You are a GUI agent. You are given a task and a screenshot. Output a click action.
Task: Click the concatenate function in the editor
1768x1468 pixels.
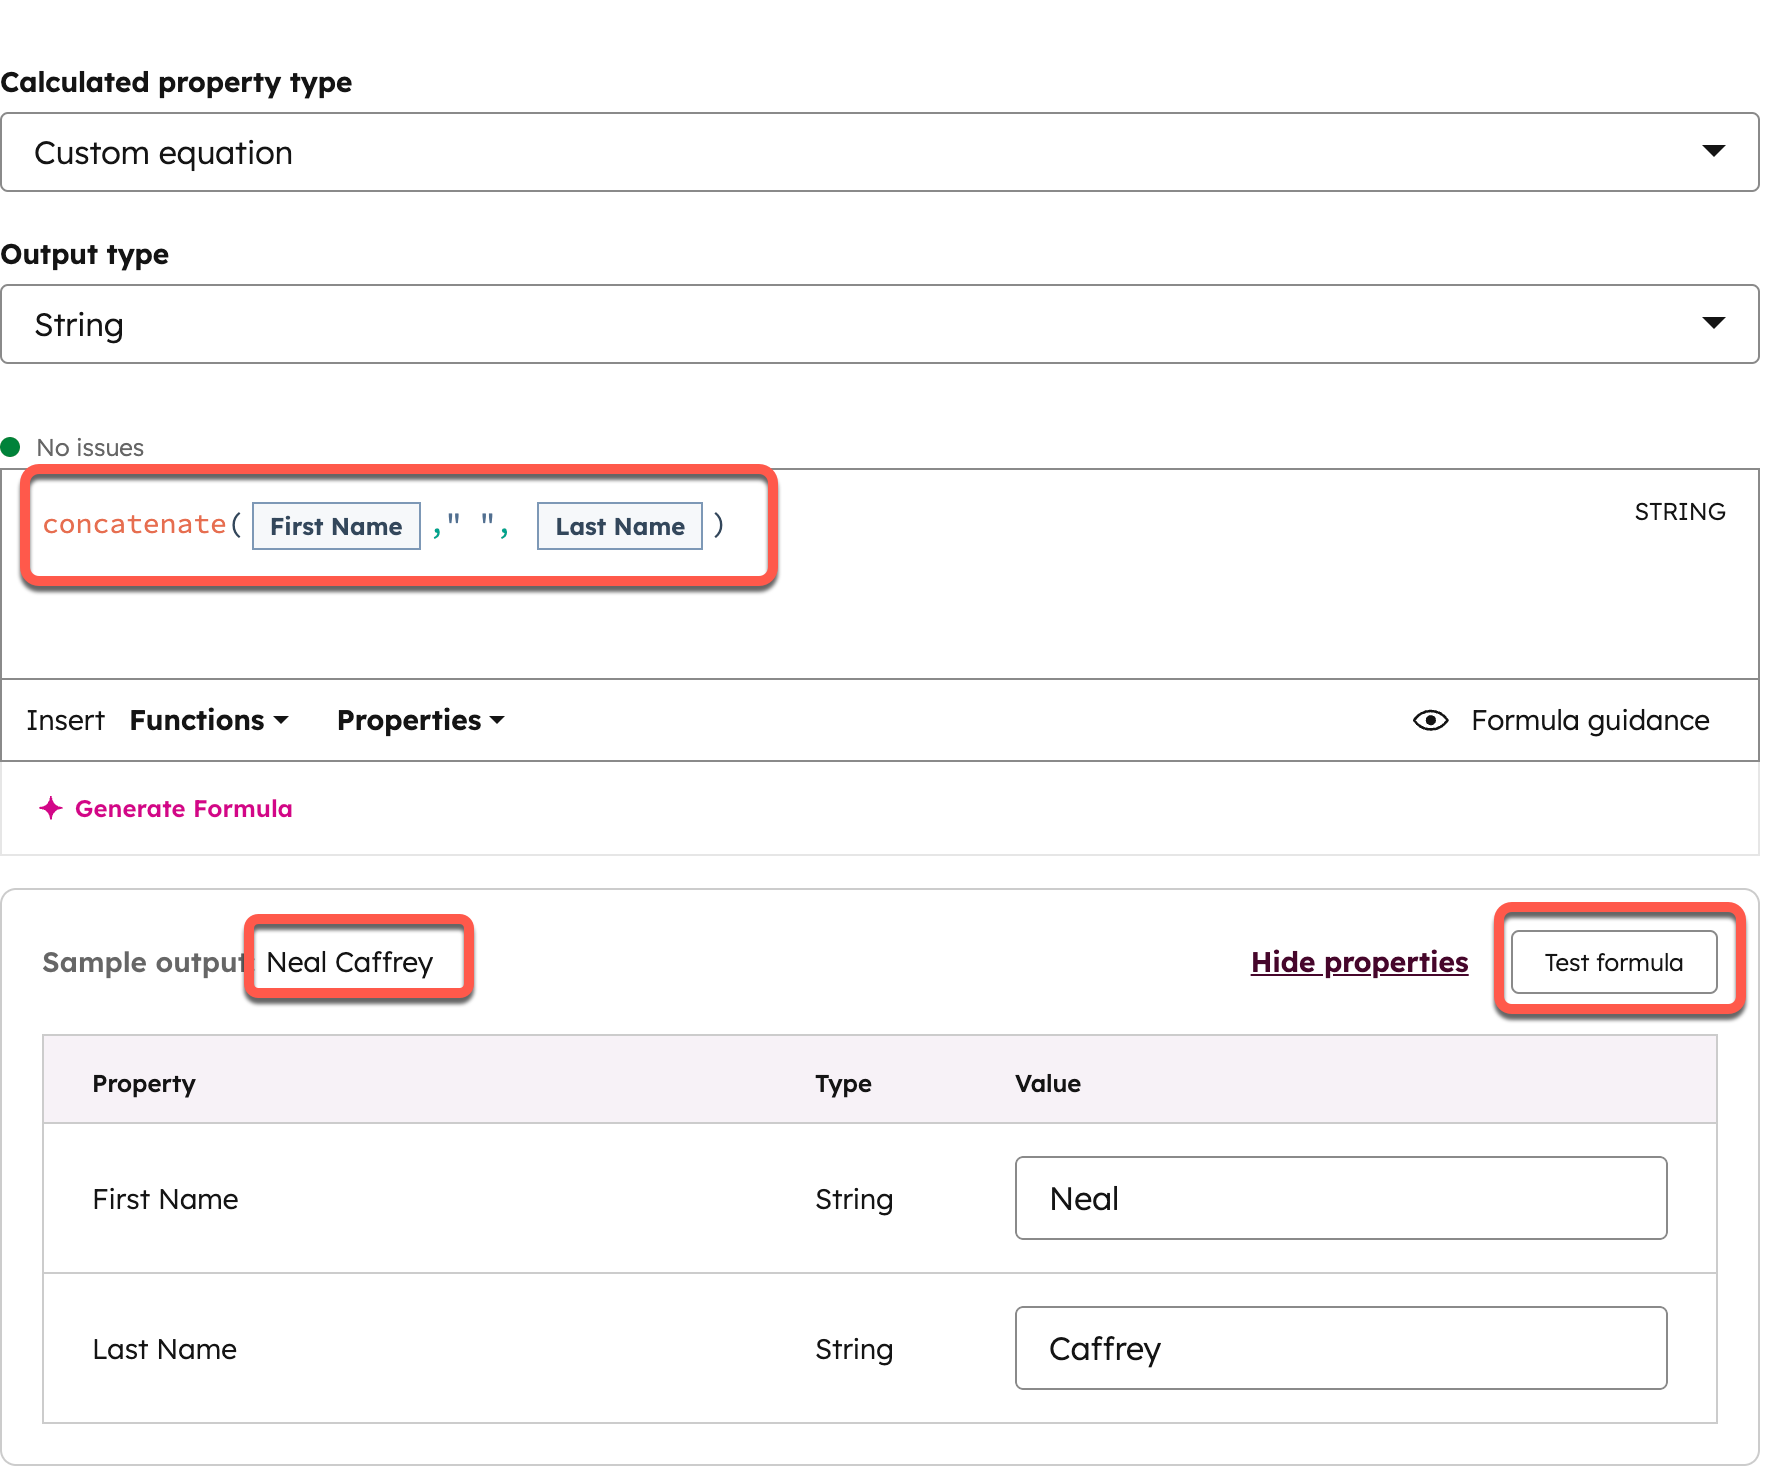(x=134, y=523)
